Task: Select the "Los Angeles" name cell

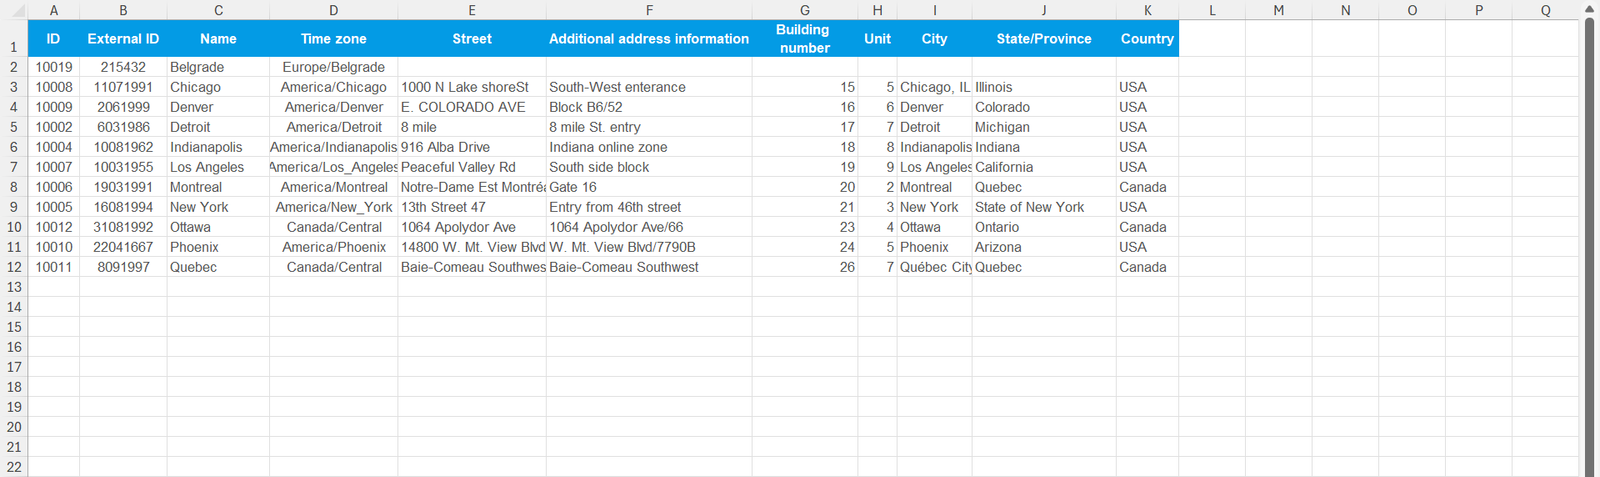Action: 218,167
